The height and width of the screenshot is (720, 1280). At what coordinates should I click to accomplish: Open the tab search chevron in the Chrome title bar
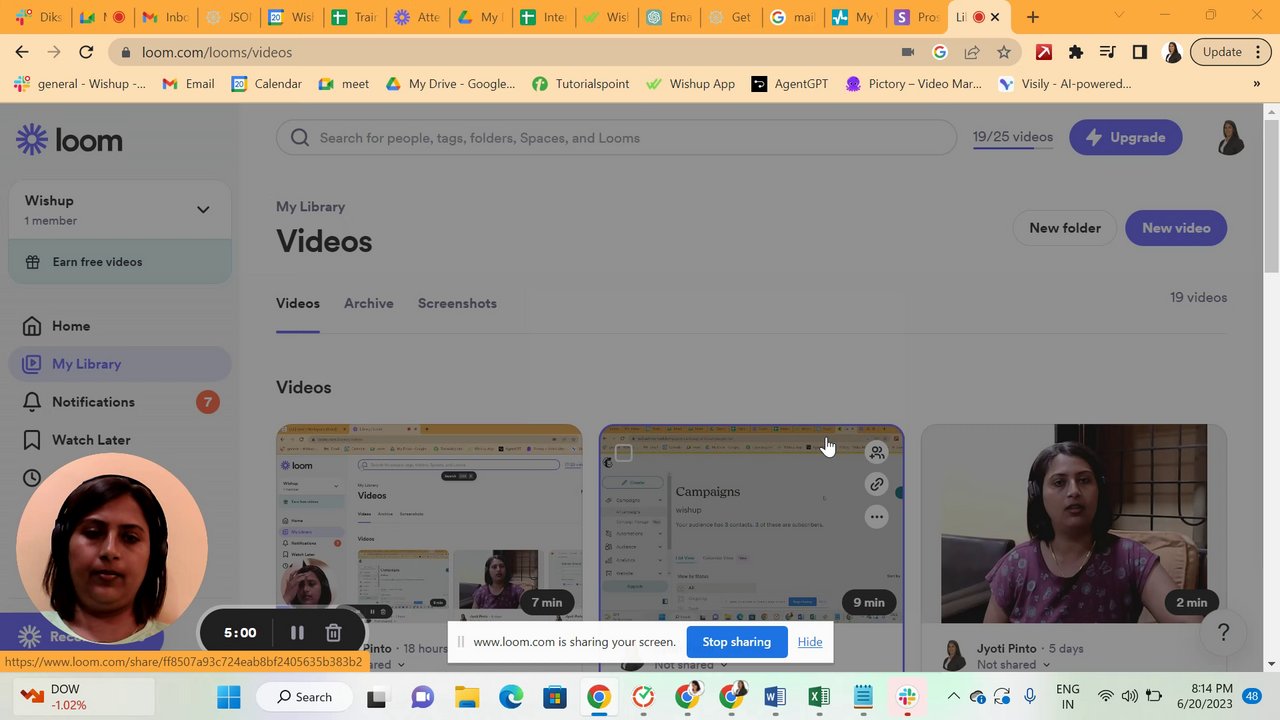[1118, 15]
